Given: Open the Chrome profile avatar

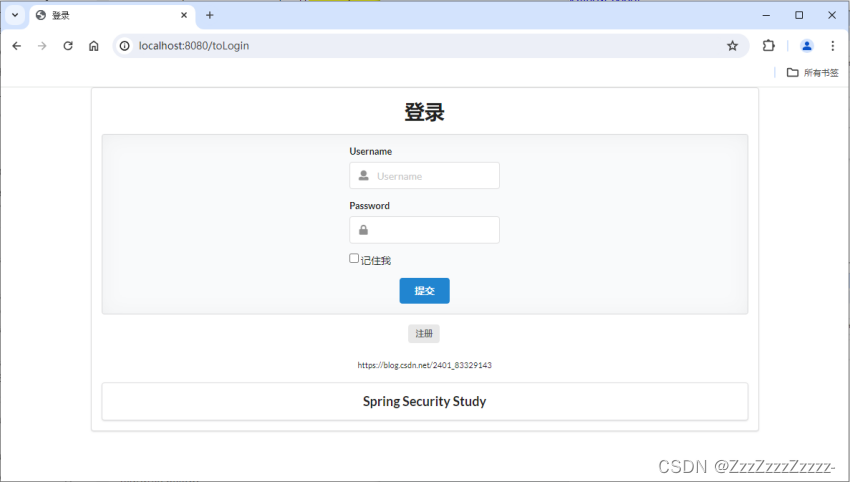Looking at the screenshot, I should click(806, 46).
